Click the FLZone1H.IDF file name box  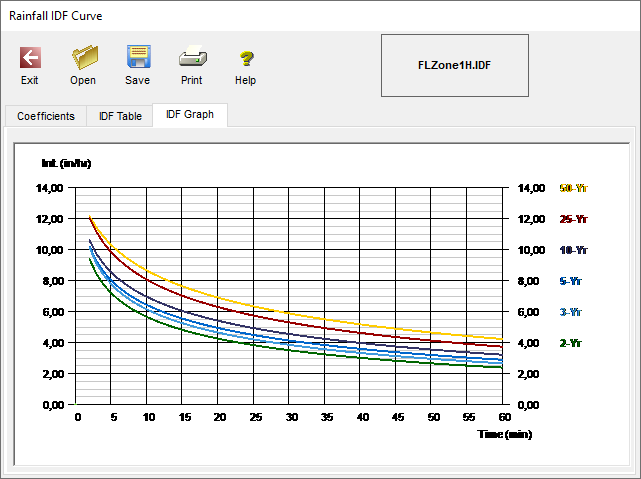[455, 65]
